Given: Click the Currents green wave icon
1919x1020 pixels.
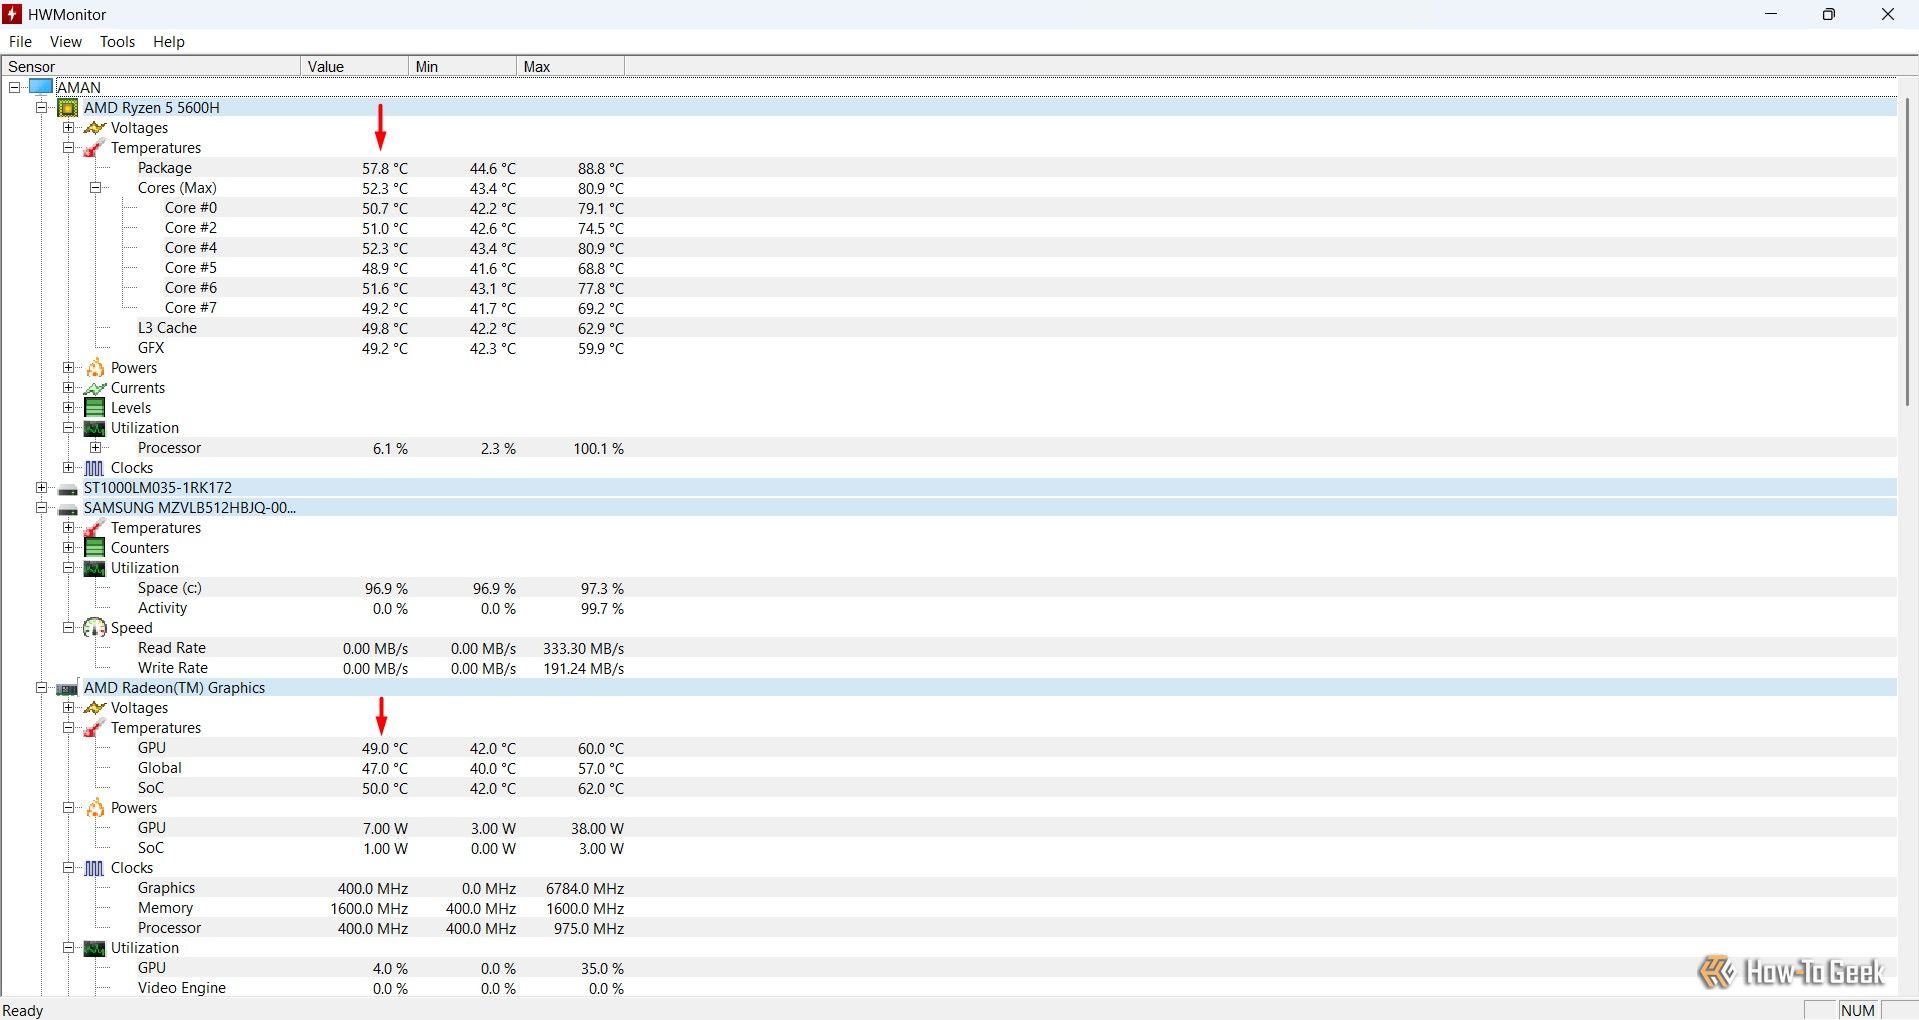Looking at the screenshot, I should point(95,388).
